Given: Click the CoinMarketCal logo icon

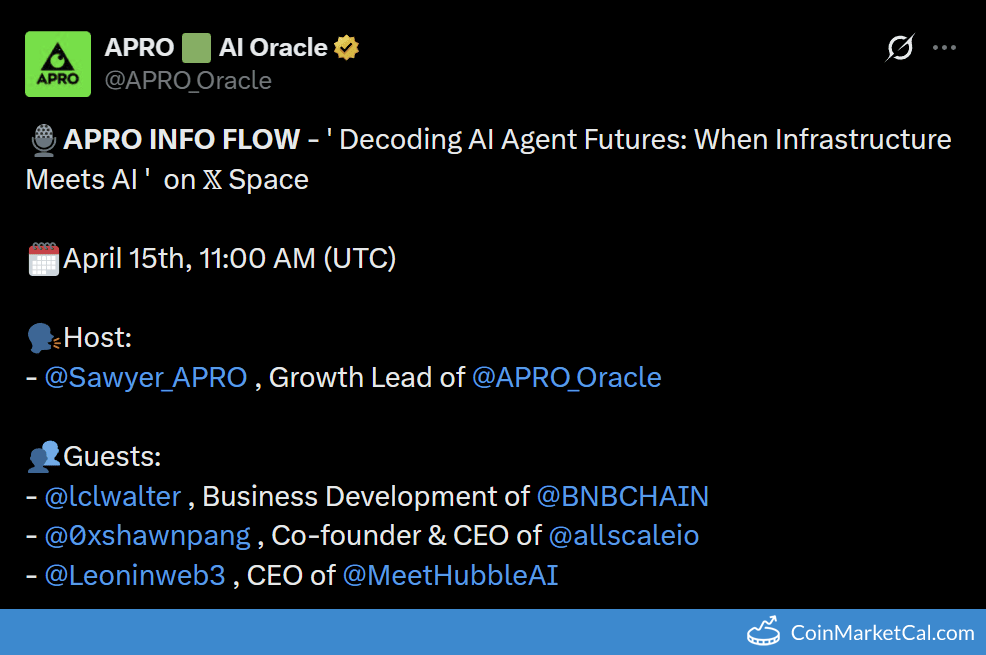Looking at the screenshot, I should pyautogui.click(x=764, y=632).
